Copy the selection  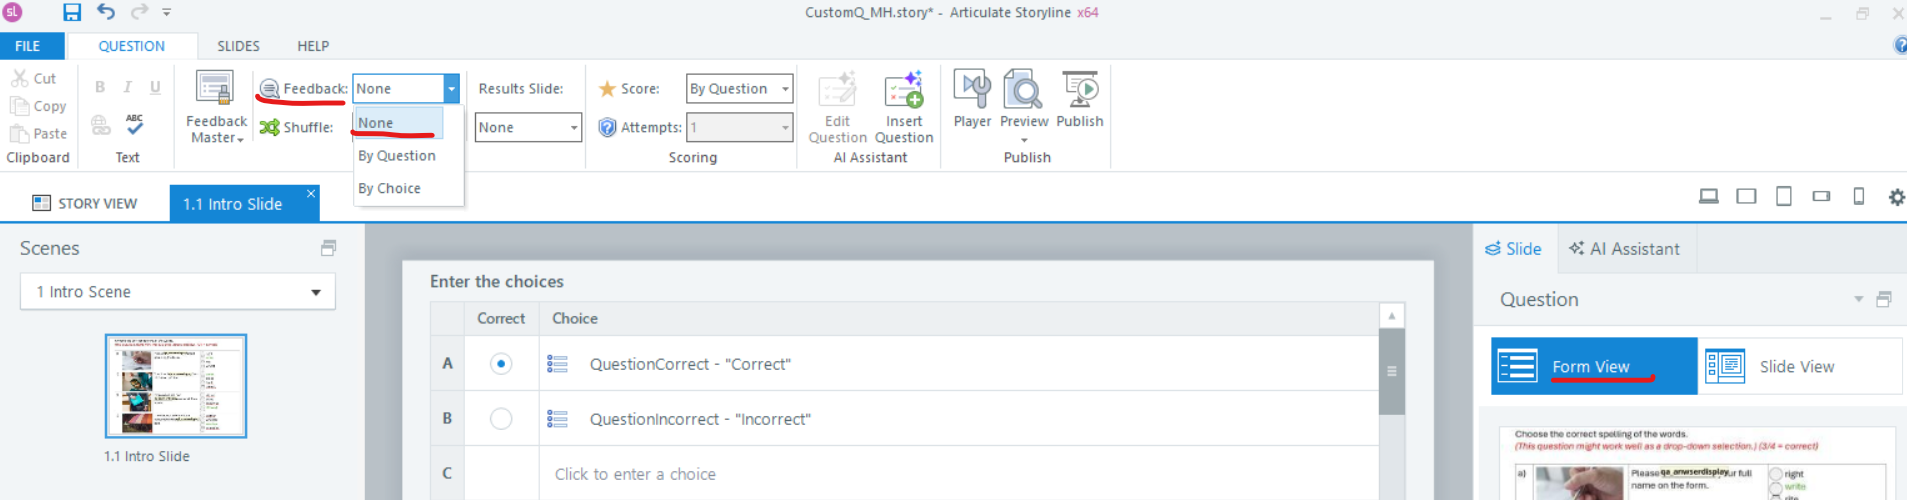(39, 106)
